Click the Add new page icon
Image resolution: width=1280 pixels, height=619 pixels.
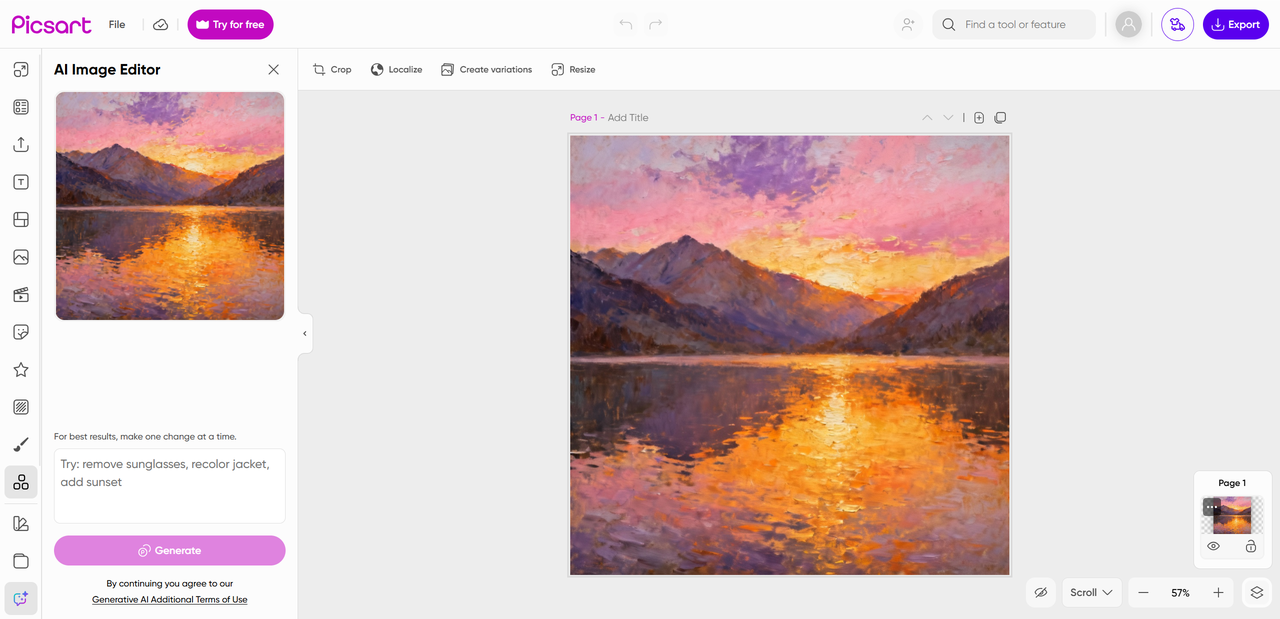(979, 118)
